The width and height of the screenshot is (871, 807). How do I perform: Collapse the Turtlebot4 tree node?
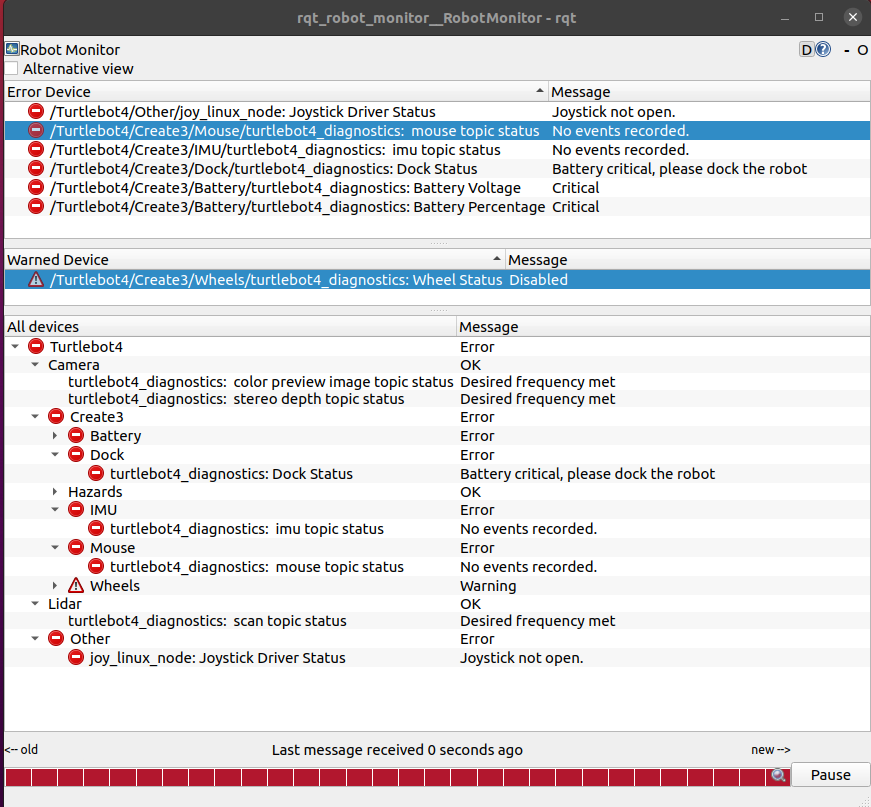coord(15,347)
